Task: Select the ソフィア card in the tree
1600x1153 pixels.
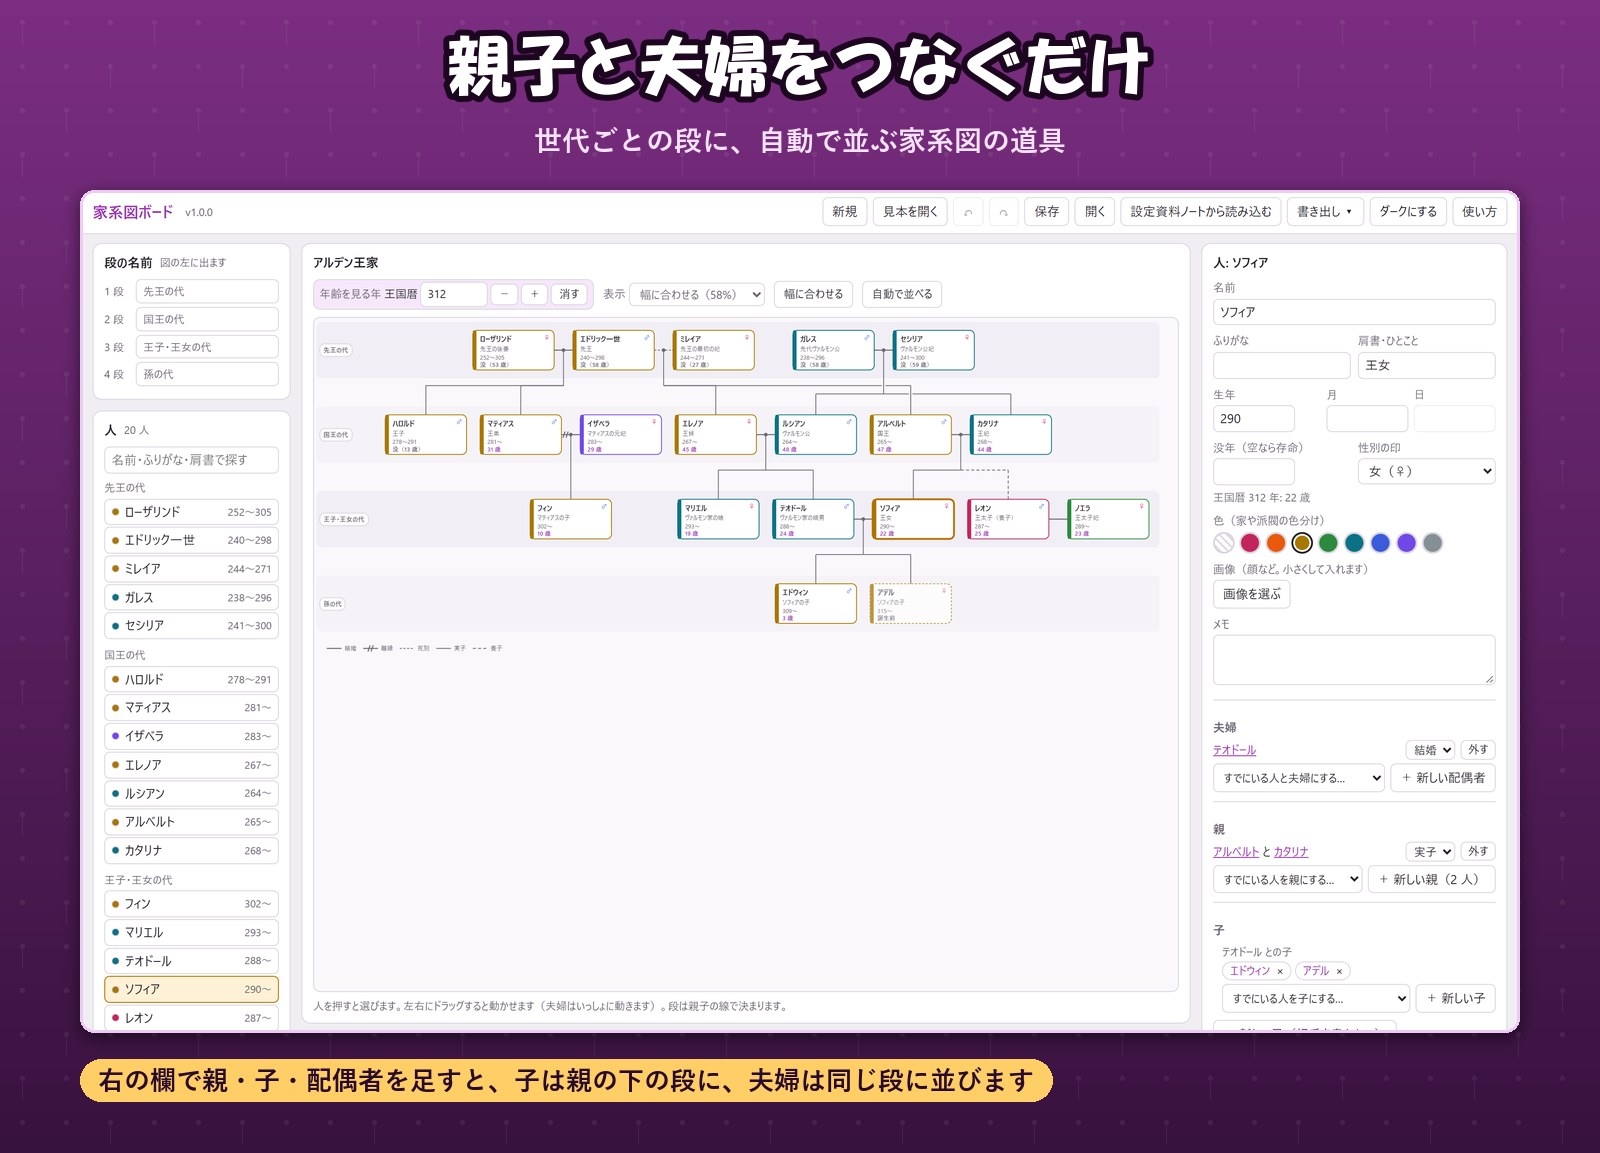Action: [x=913, y=519]
